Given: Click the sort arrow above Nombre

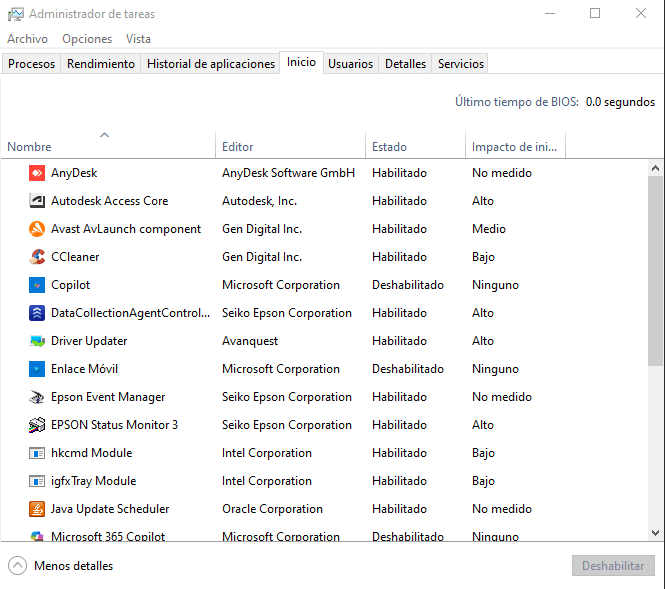Looking at the screenshot, I should [x=104, y=135].
